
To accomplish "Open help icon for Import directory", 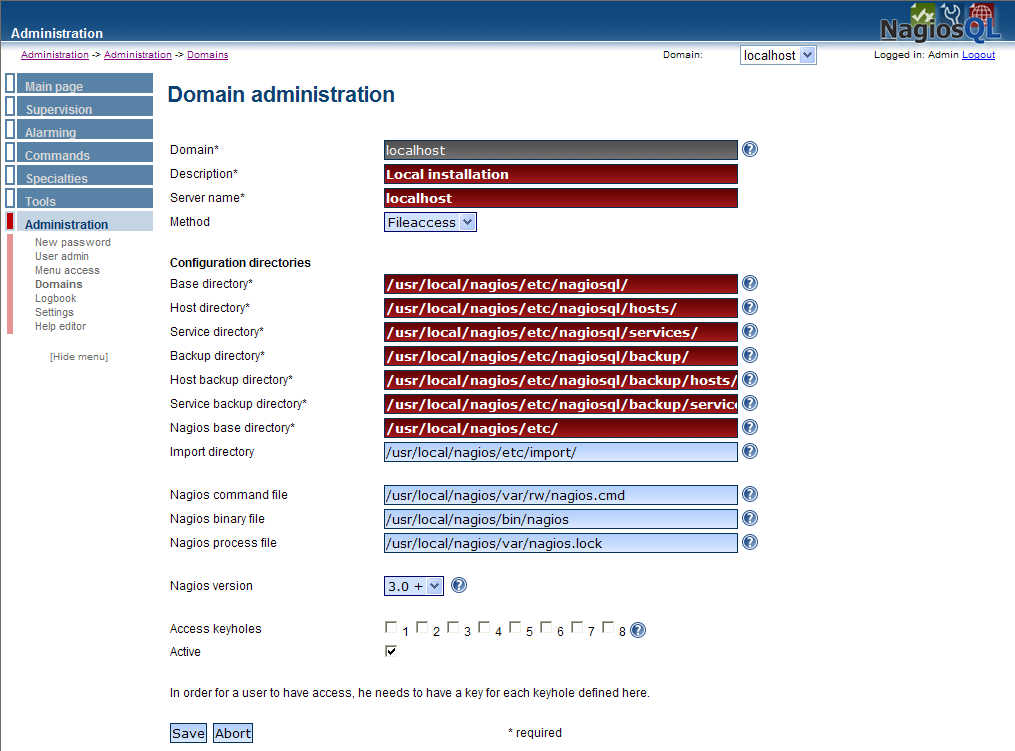I will pos(750,451).
